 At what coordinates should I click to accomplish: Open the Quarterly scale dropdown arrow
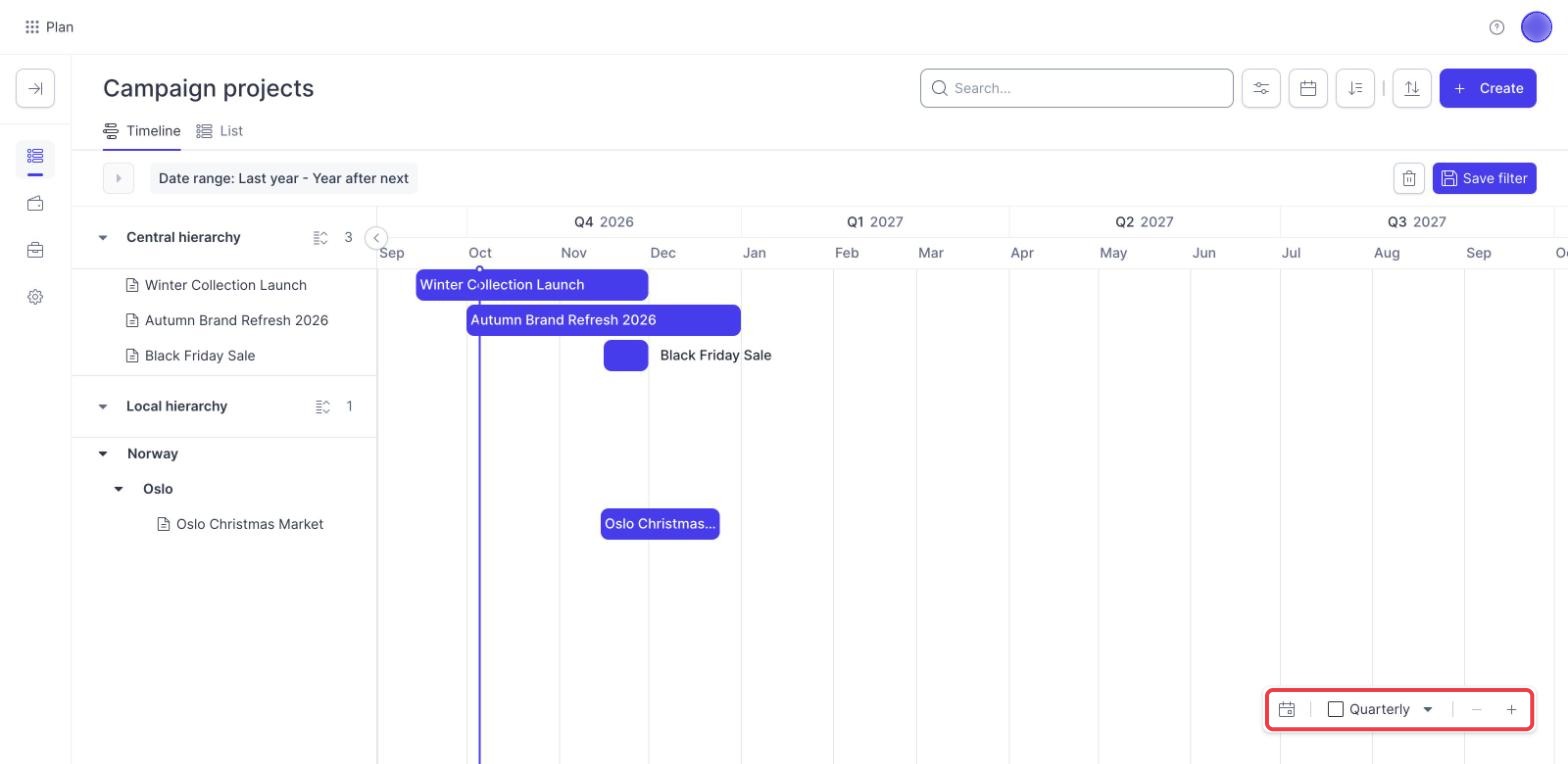(x=1428, y=709)
